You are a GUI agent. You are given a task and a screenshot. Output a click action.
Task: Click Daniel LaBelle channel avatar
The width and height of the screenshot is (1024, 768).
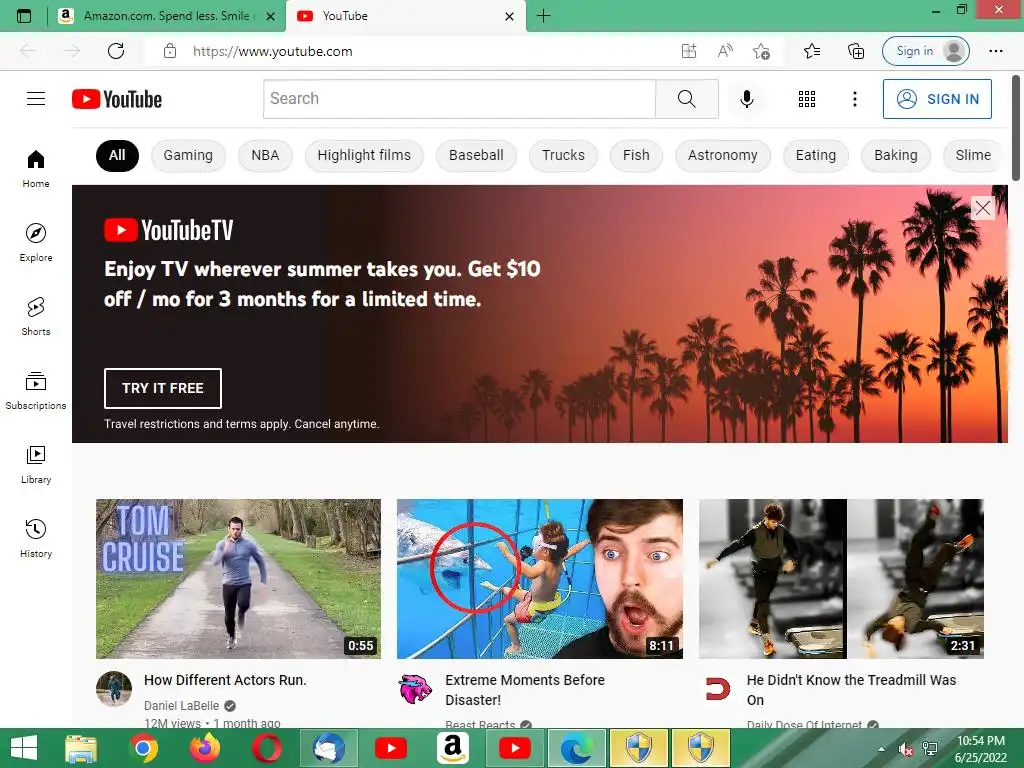tap(114, 689)
